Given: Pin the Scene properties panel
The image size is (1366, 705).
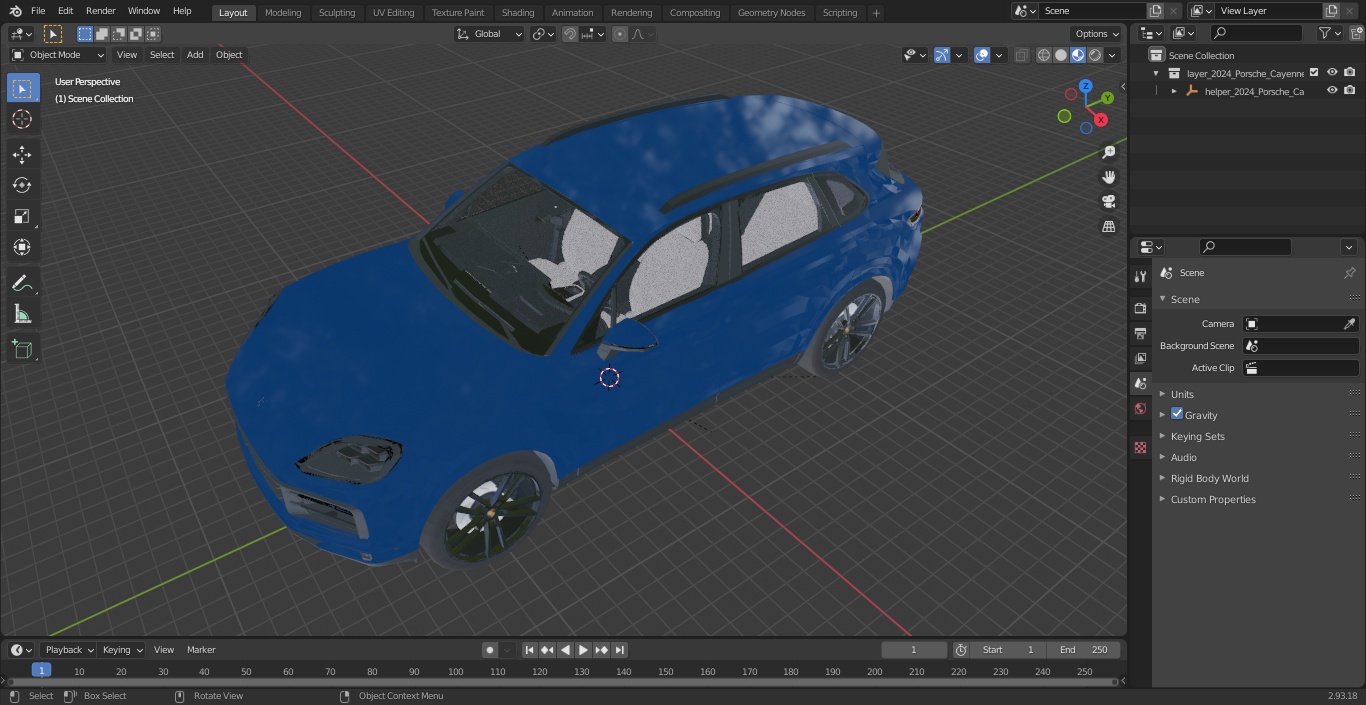Looking at the screenshot, I should point(1349,273).
